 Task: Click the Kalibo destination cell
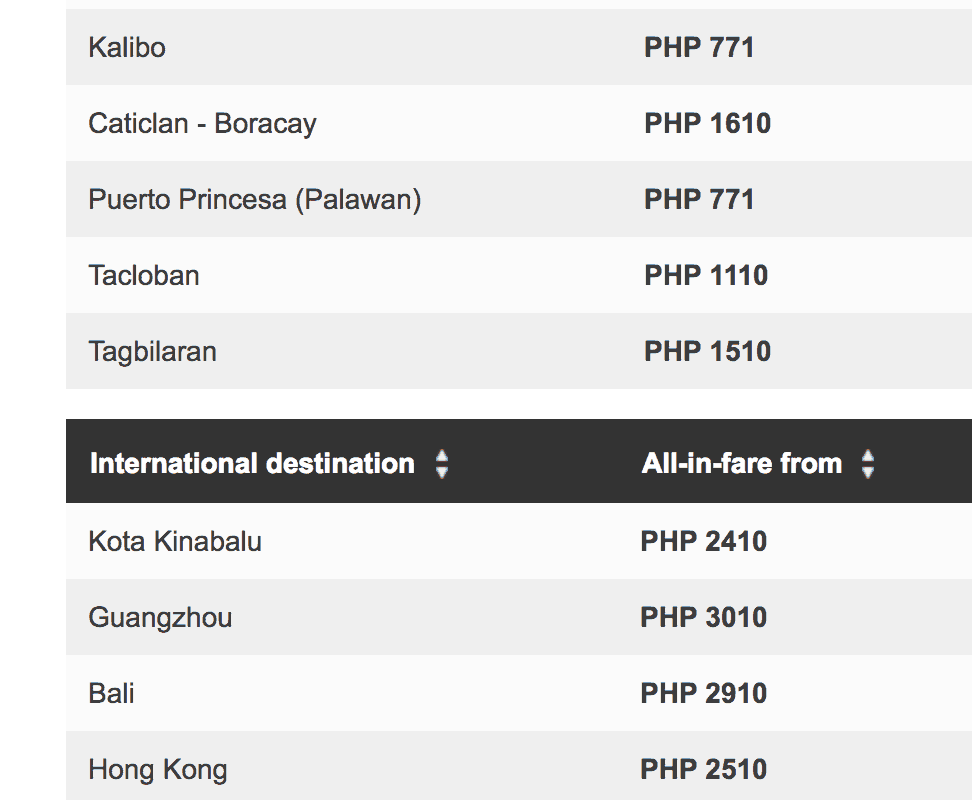click(127, 47)
